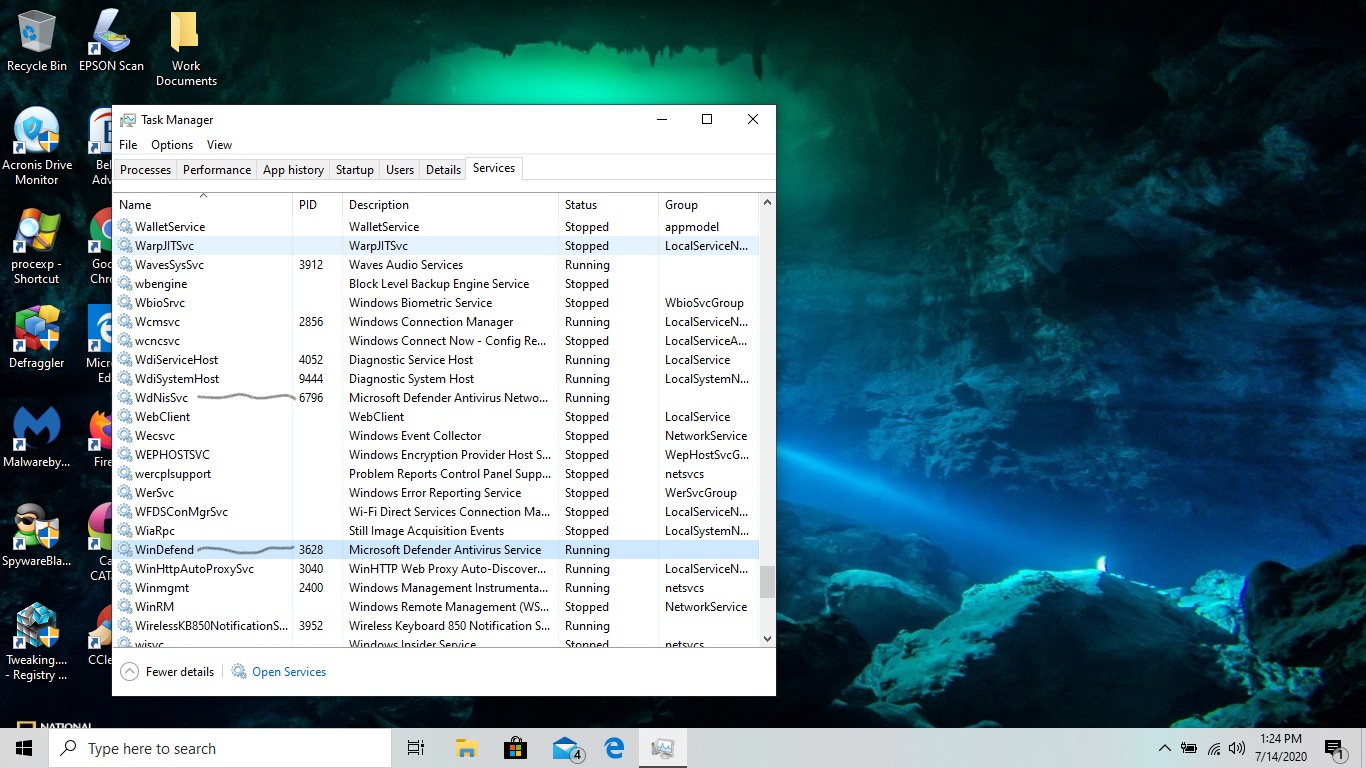Open Task View on the taskbar
Screen dimensions: 1366x768
coord(416,748)
